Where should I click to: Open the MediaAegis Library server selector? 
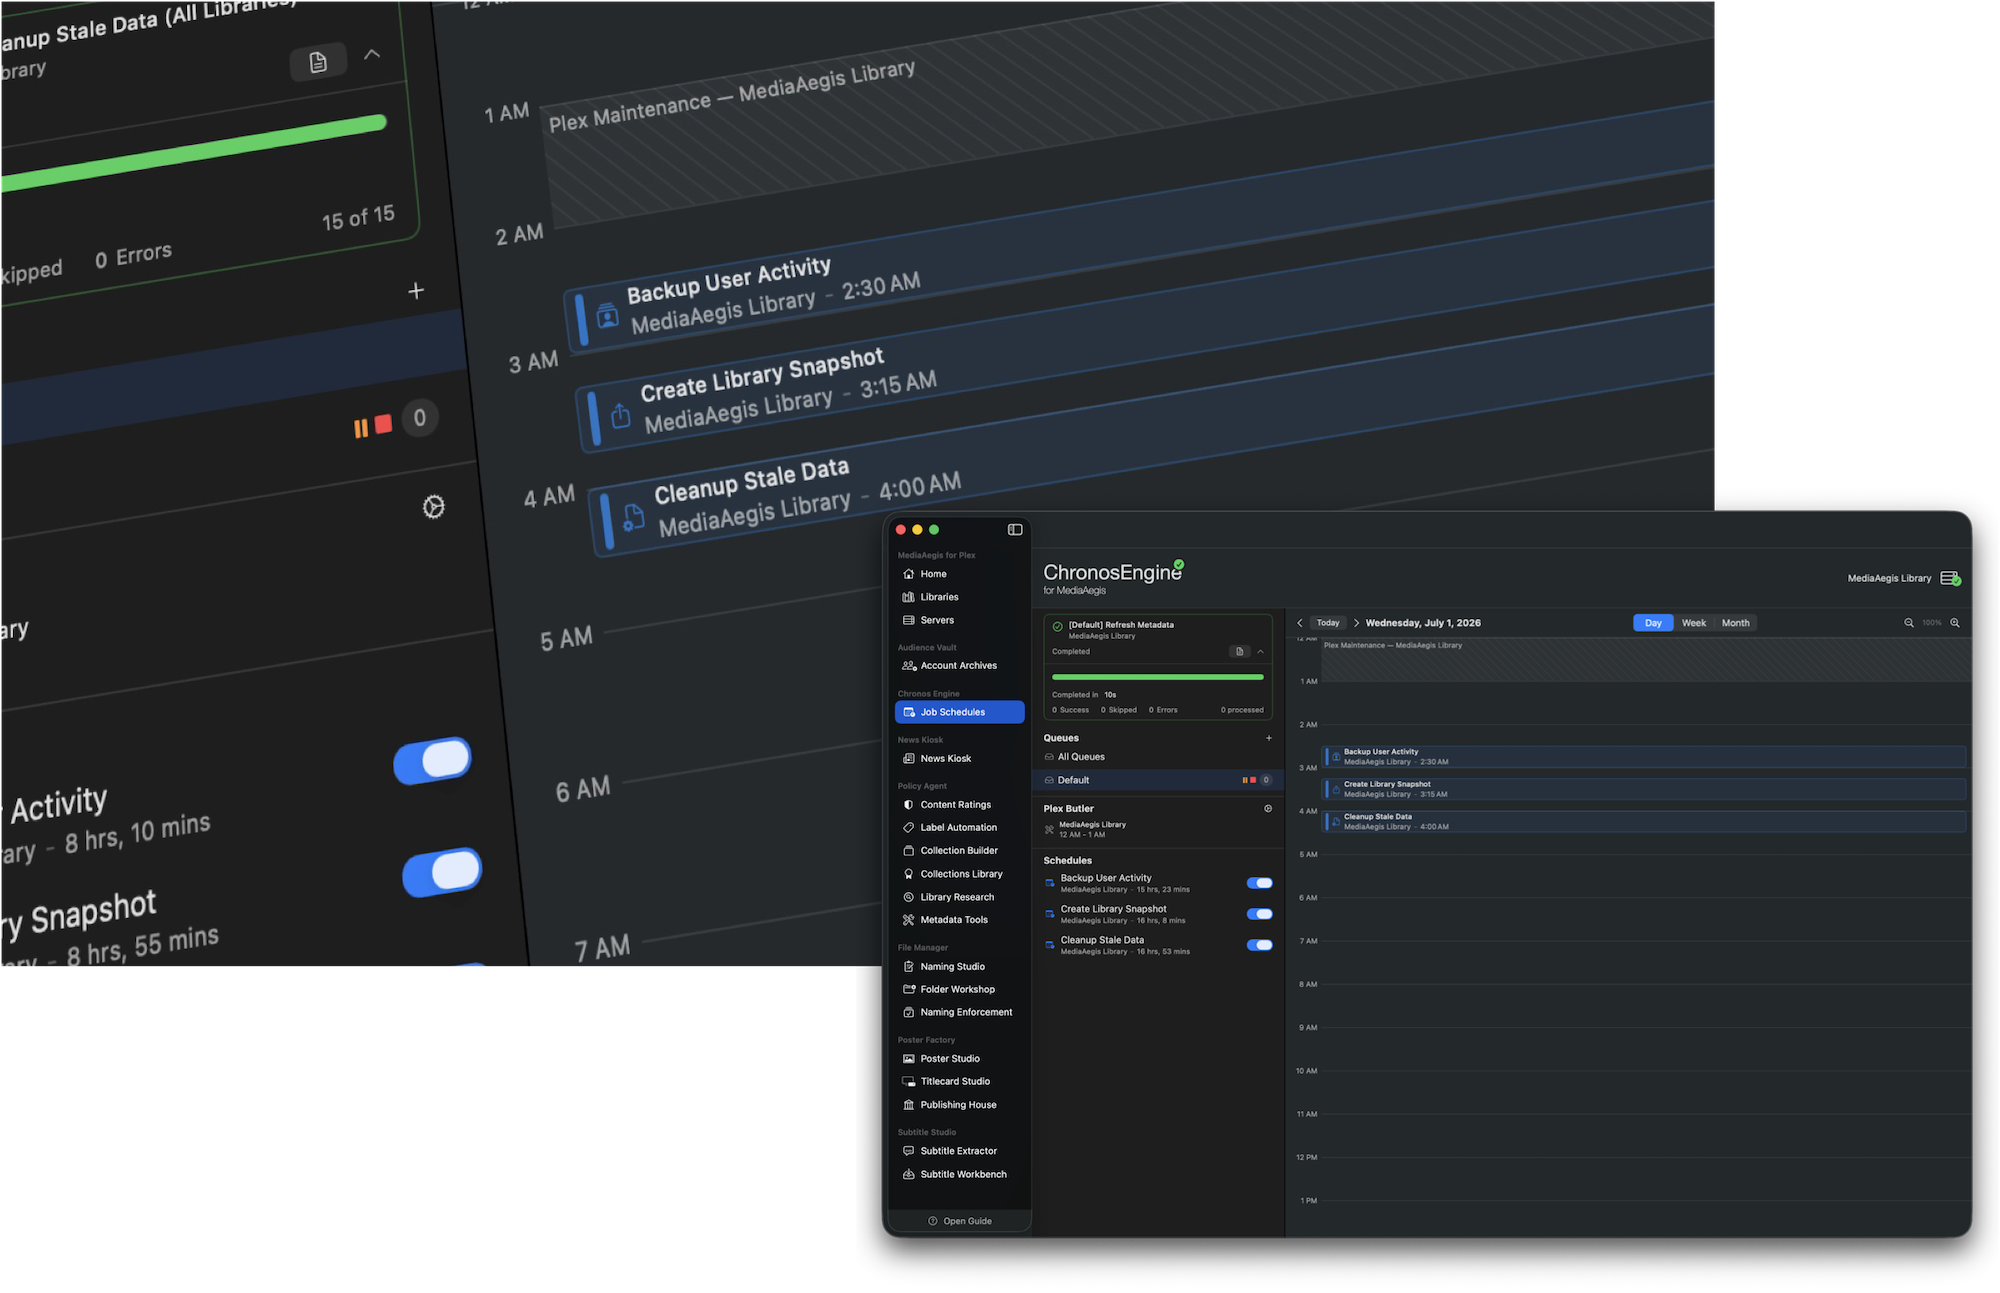tap(1903, 578)
